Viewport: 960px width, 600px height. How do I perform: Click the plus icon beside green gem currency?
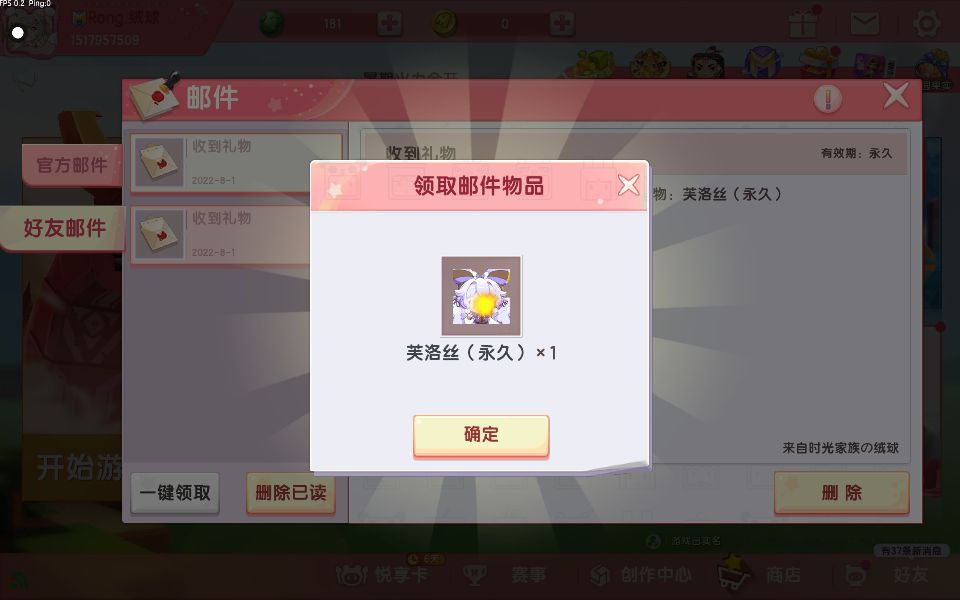pos(389,24)
